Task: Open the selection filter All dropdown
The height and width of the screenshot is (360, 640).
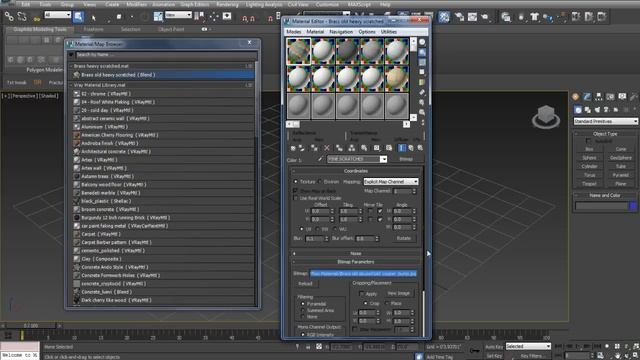Action: (x=58, y=15)
